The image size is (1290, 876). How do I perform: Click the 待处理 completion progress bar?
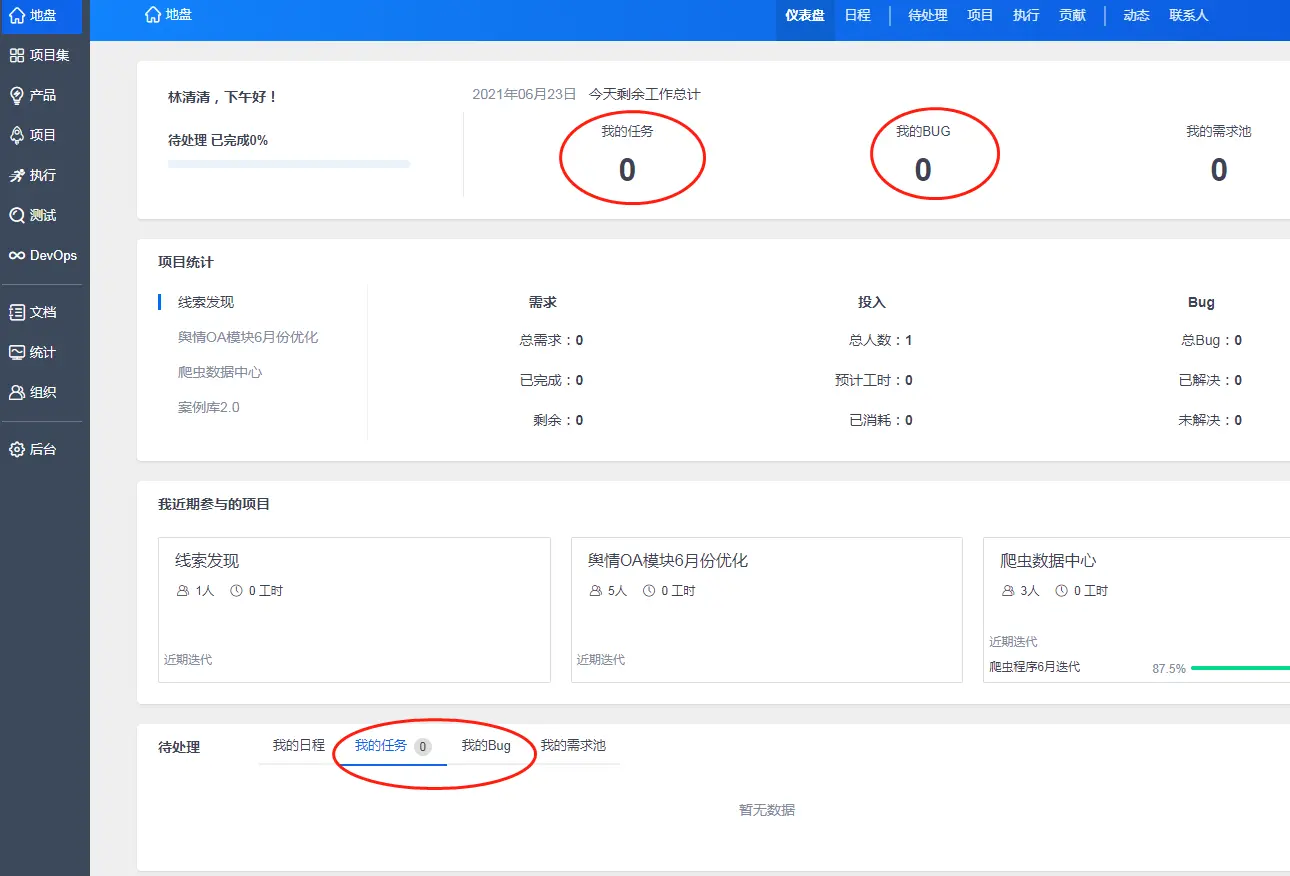[289, 164]
